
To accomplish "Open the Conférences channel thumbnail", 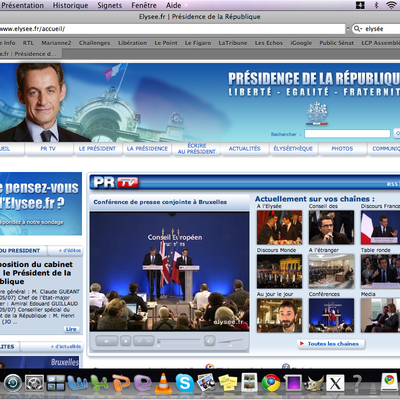I will point(331,315).
